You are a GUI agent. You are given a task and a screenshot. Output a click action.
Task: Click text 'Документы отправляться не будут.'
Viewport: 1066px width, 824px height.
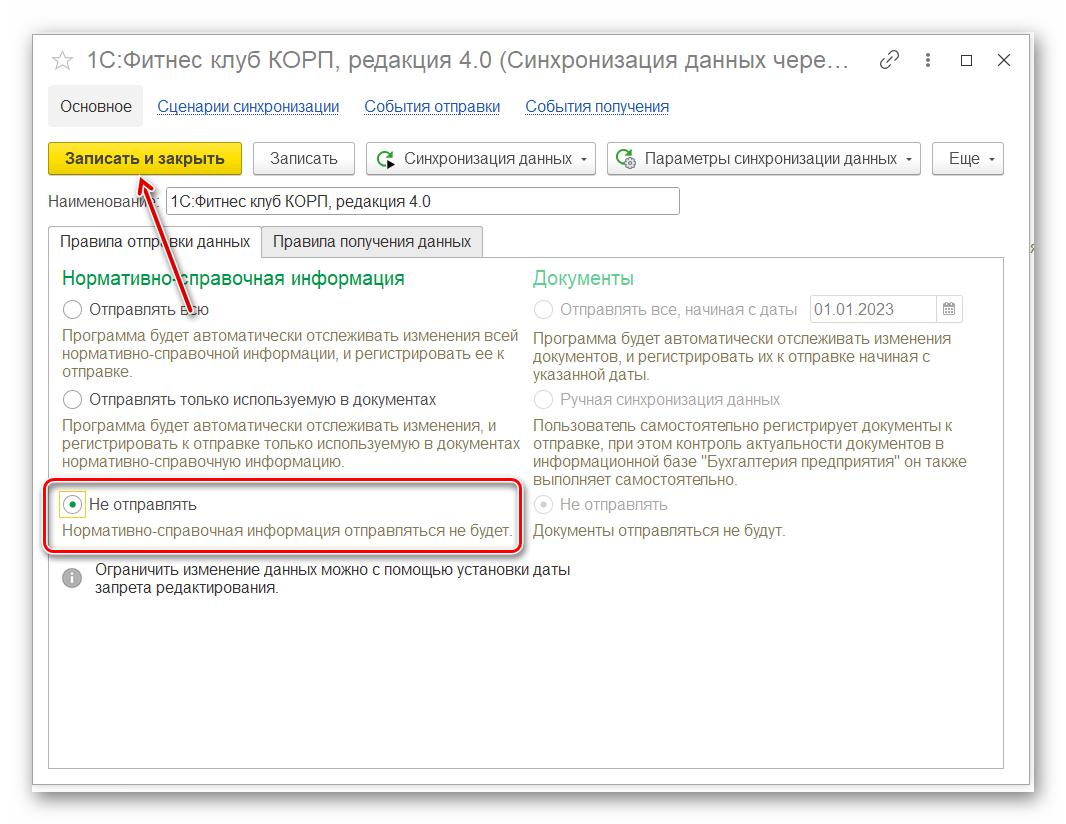659,531
